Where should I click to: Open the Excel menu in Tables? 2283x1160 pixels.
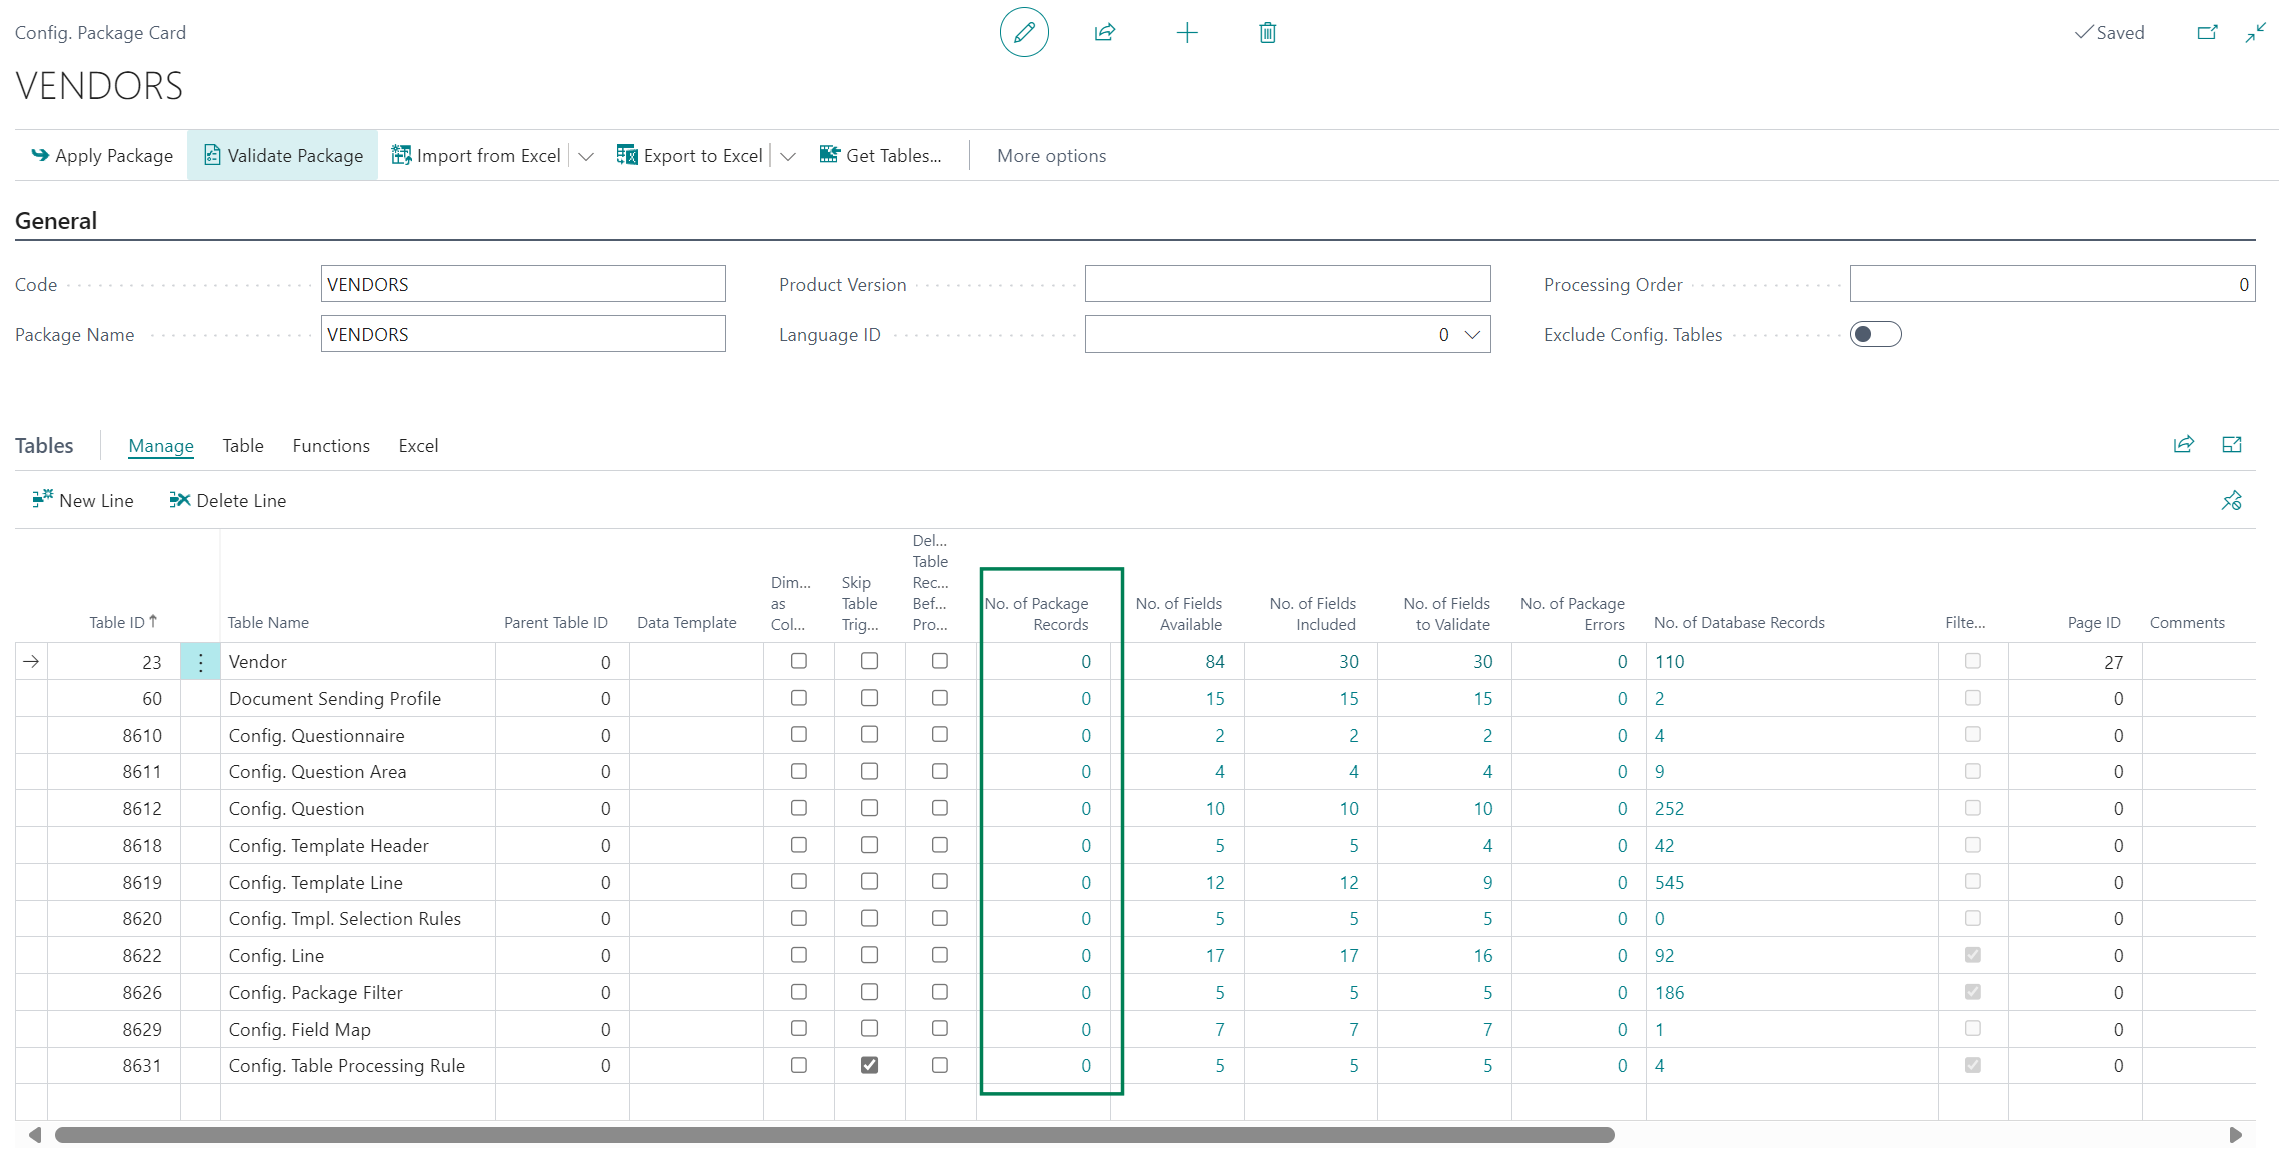pyautogui.click(x=418, y=446)
